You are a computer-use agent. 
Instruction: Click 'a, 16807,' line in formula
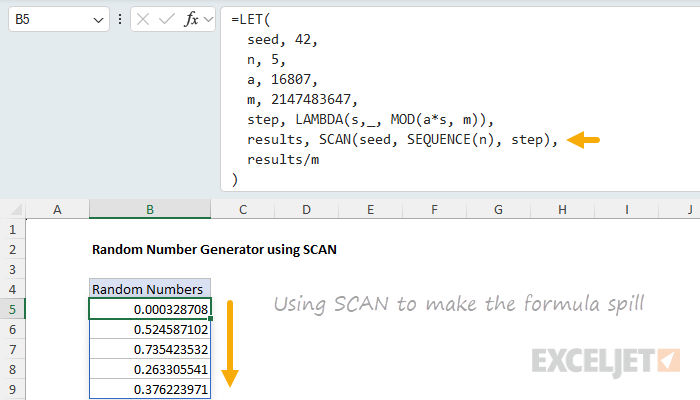point(282,80)
